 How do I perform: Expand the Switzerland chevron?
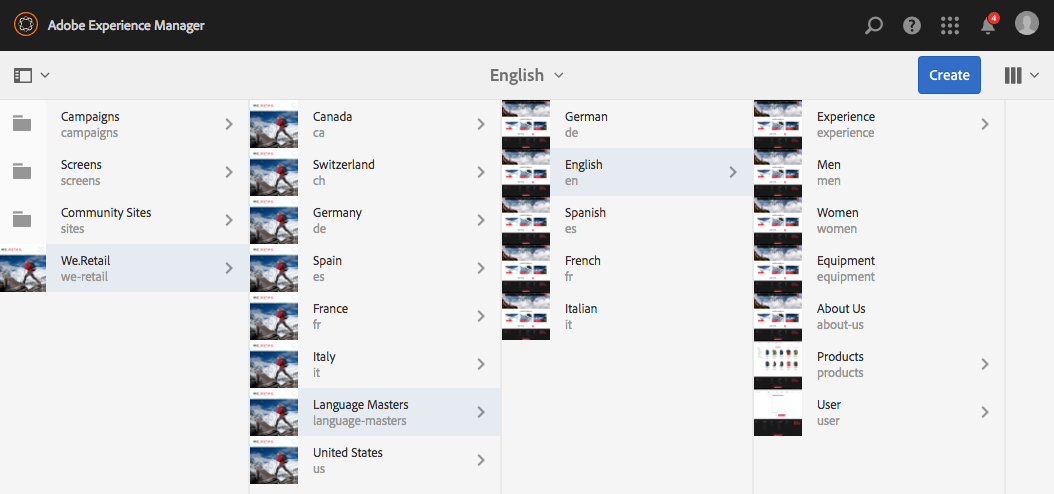coord(481,172)
